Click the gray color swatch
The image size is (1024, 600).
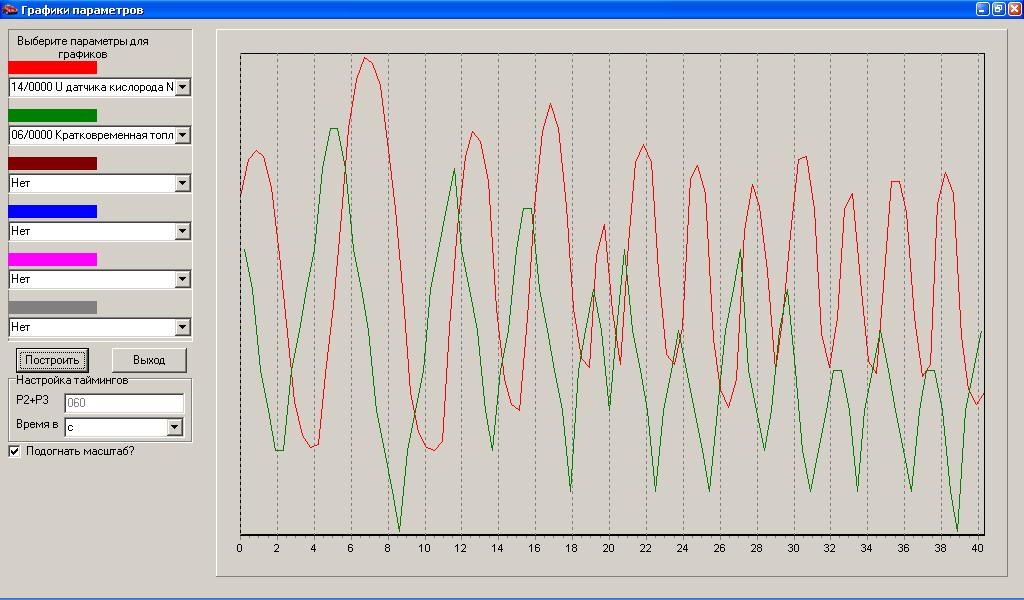click(52, 308)
